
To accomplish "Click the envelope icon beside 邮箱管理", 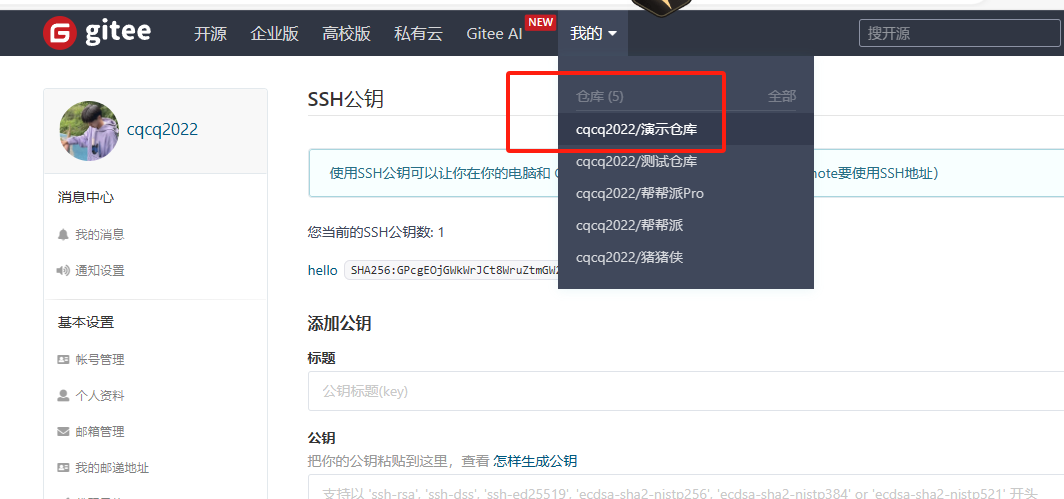I will click(x=63, y=431).
